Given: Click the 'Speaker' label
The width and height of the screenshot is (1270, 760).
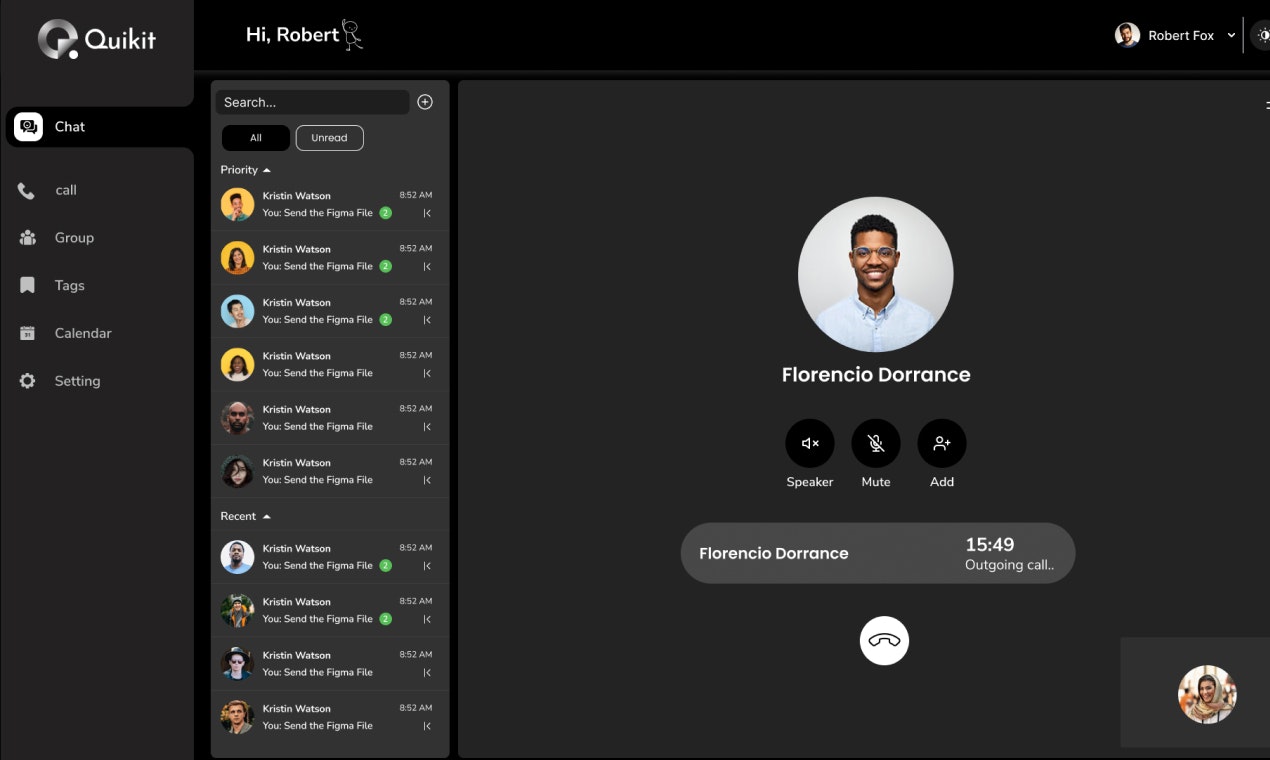Looking at the screenshot, I should point(810,482).
